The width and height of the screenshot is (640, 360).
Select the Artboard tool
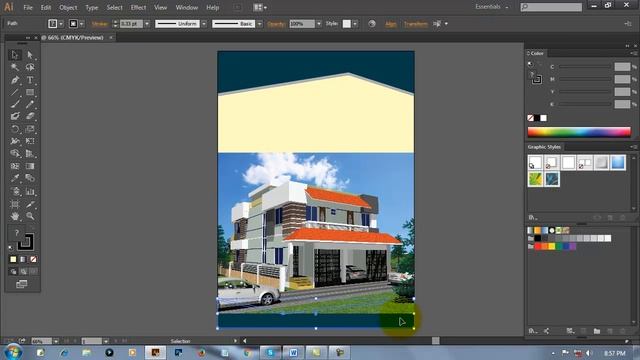pos(15,204)
